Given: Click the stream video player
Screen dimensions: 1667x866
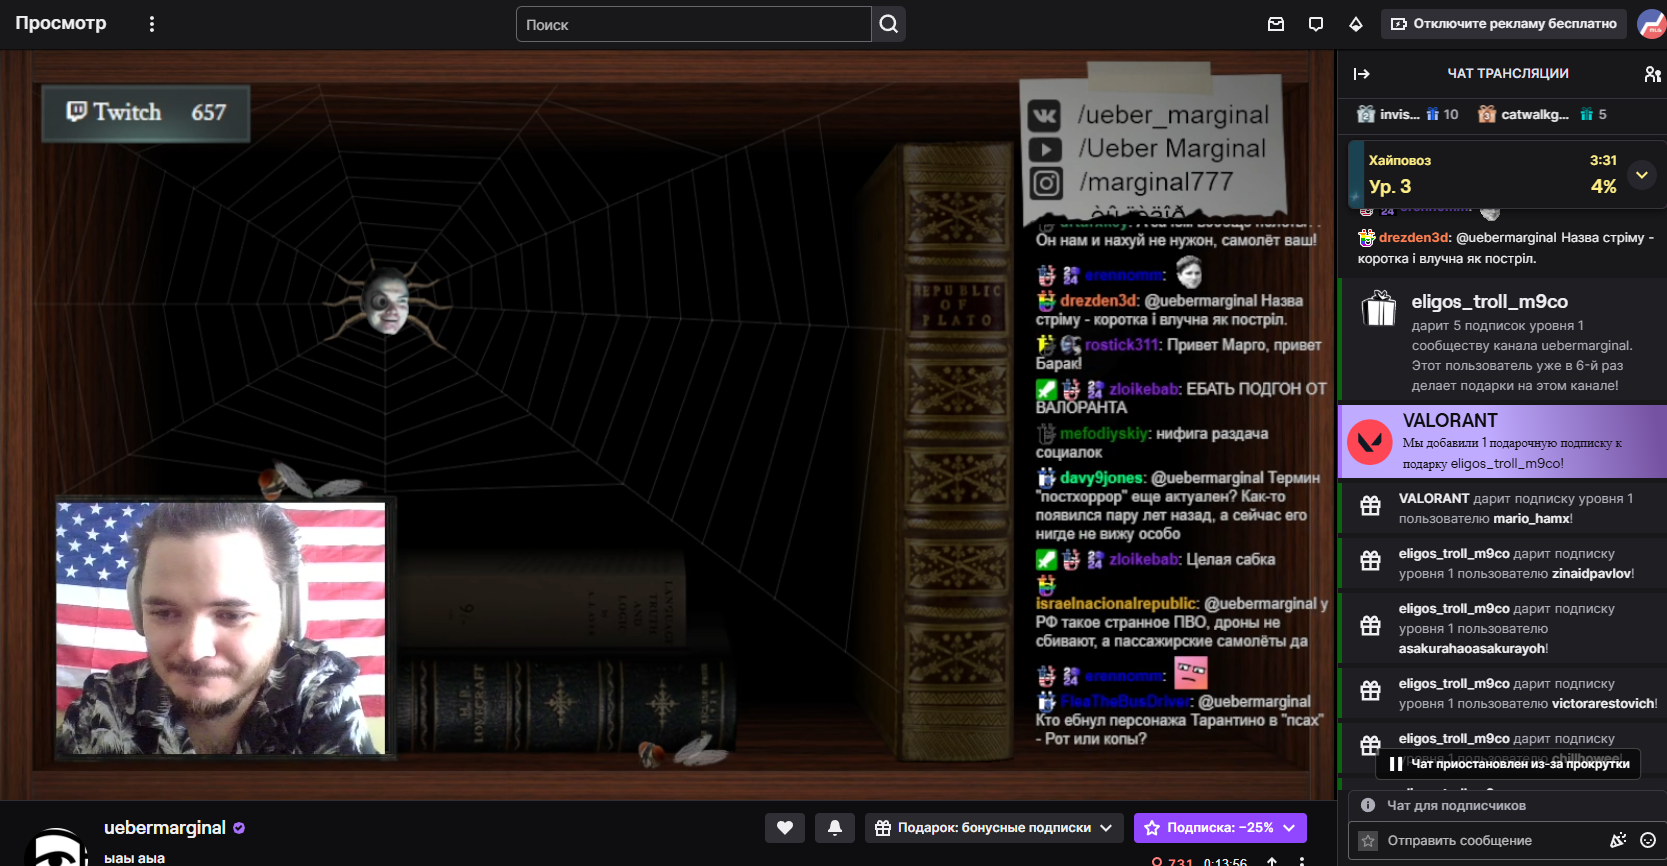Looking at the screenshot, I should click(667, 425).
